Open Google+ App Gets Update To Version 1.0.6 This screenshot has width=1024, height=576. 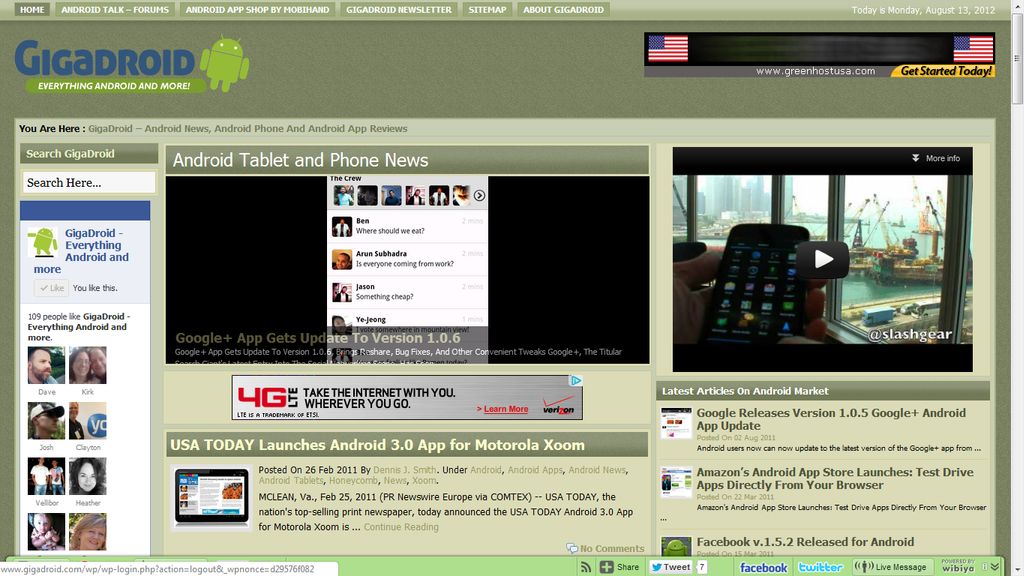318,338
